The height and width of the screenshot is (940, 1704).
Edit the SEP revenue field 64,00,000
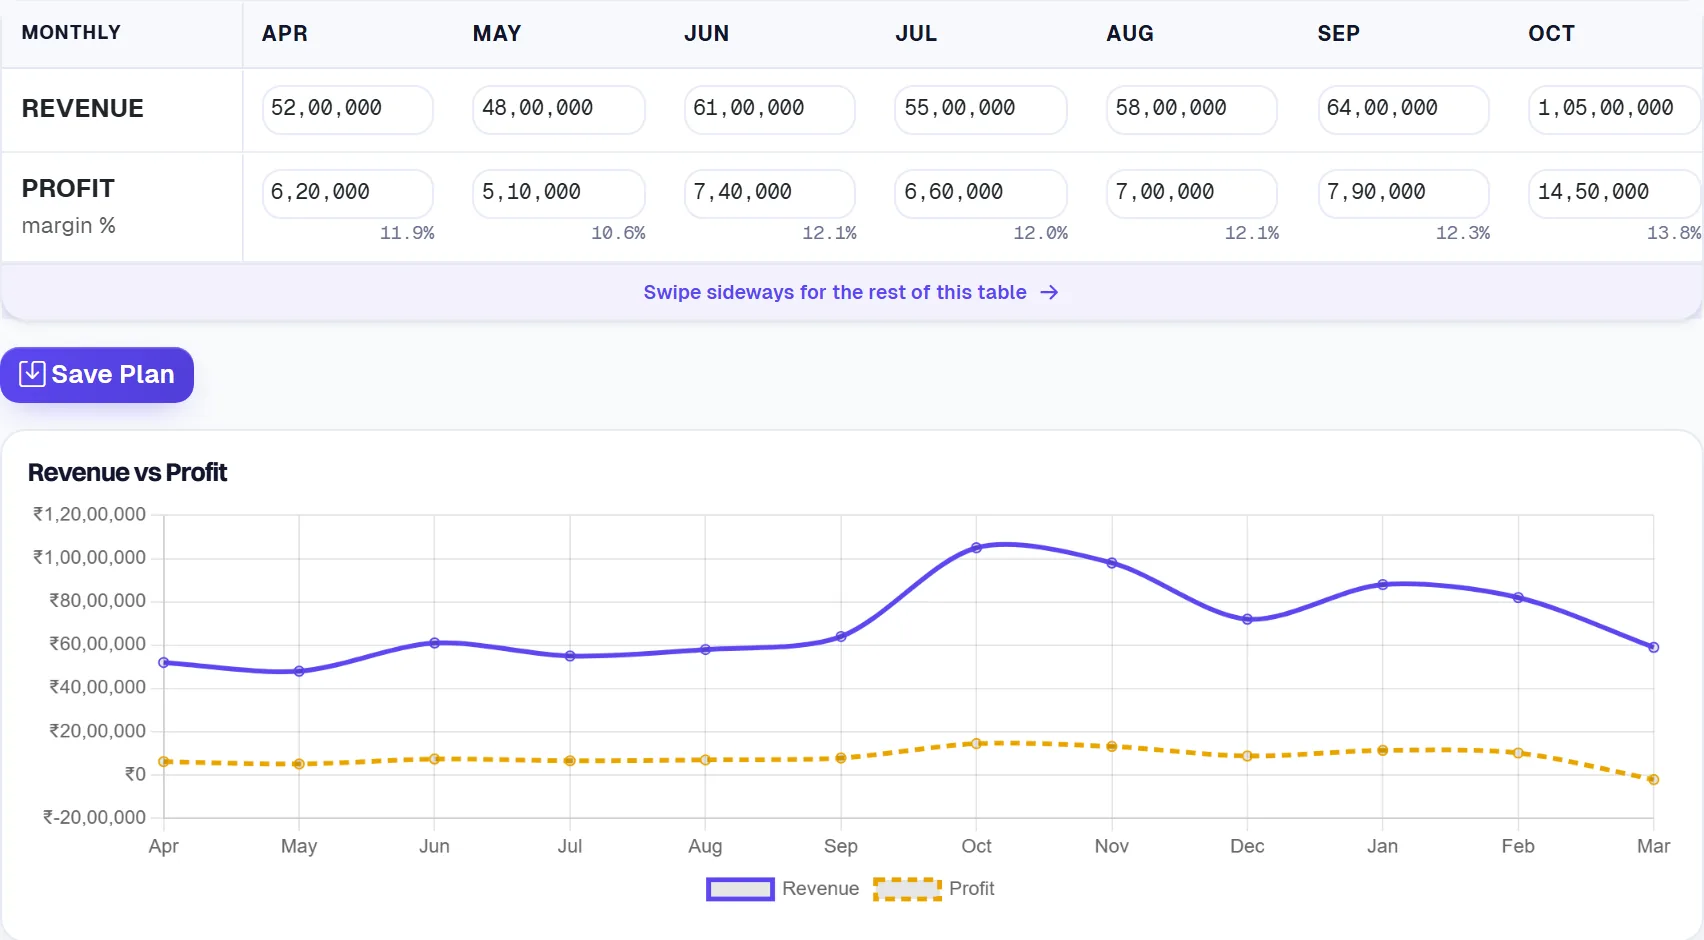[1403, 109]
